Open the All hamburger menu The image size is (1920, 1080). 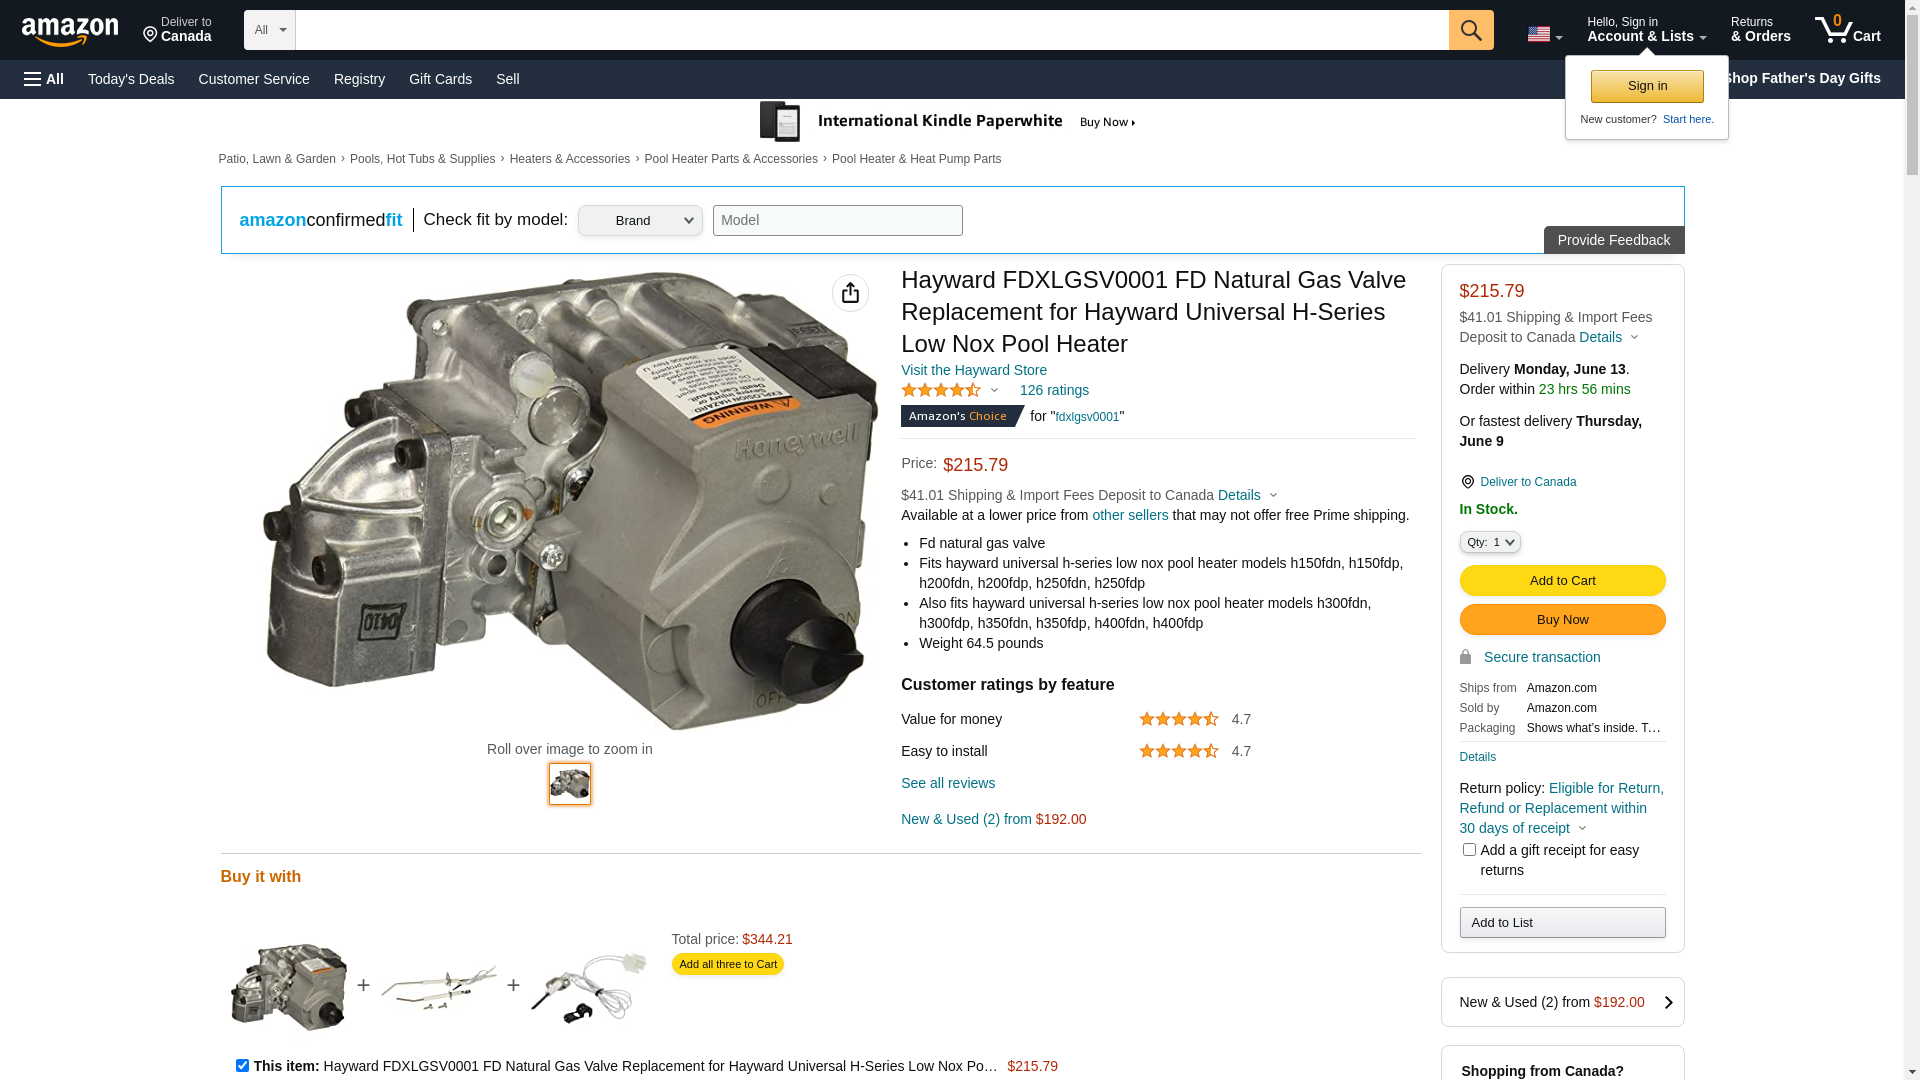click(44, 79)
